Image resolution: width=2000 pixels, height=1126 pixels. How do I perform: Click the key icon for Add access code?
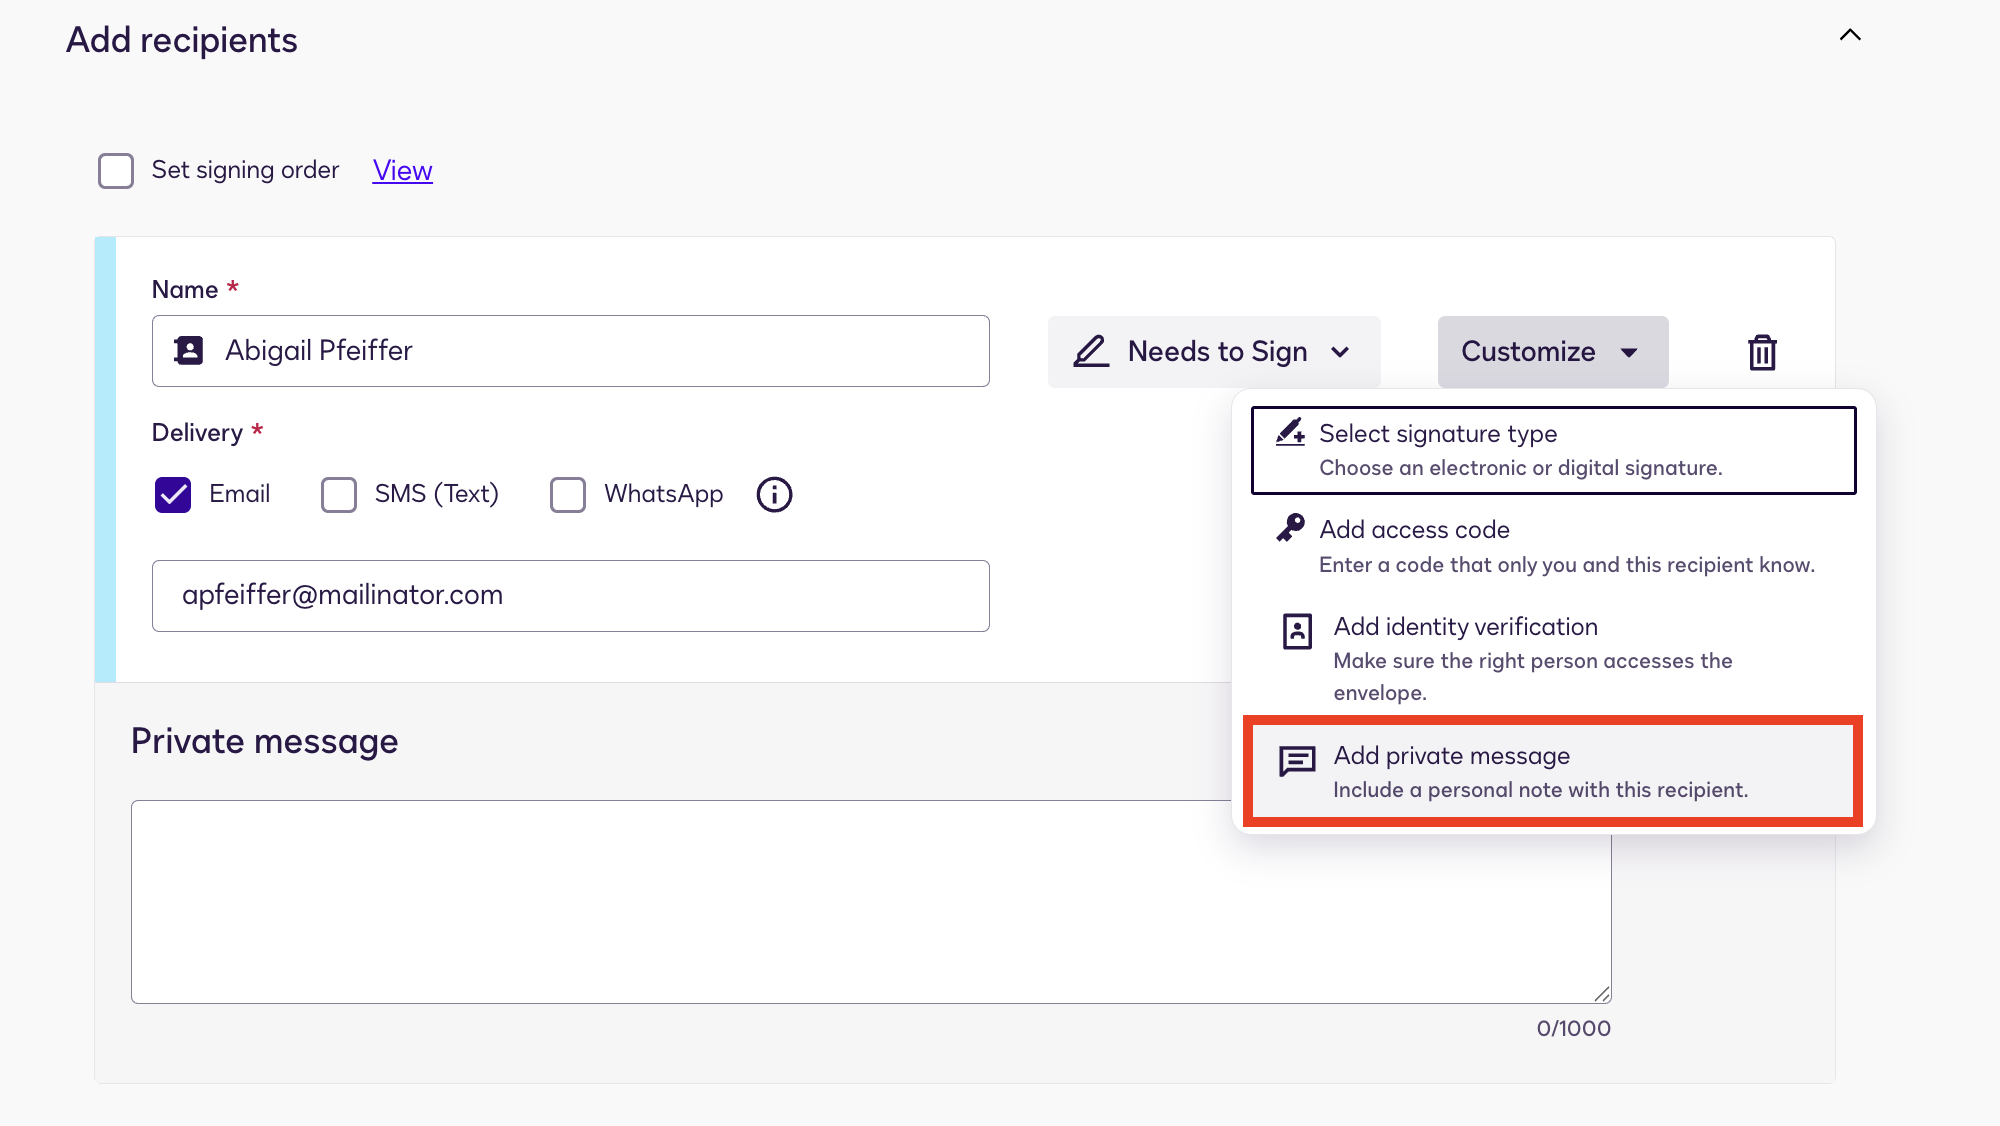click(1291, 528)
